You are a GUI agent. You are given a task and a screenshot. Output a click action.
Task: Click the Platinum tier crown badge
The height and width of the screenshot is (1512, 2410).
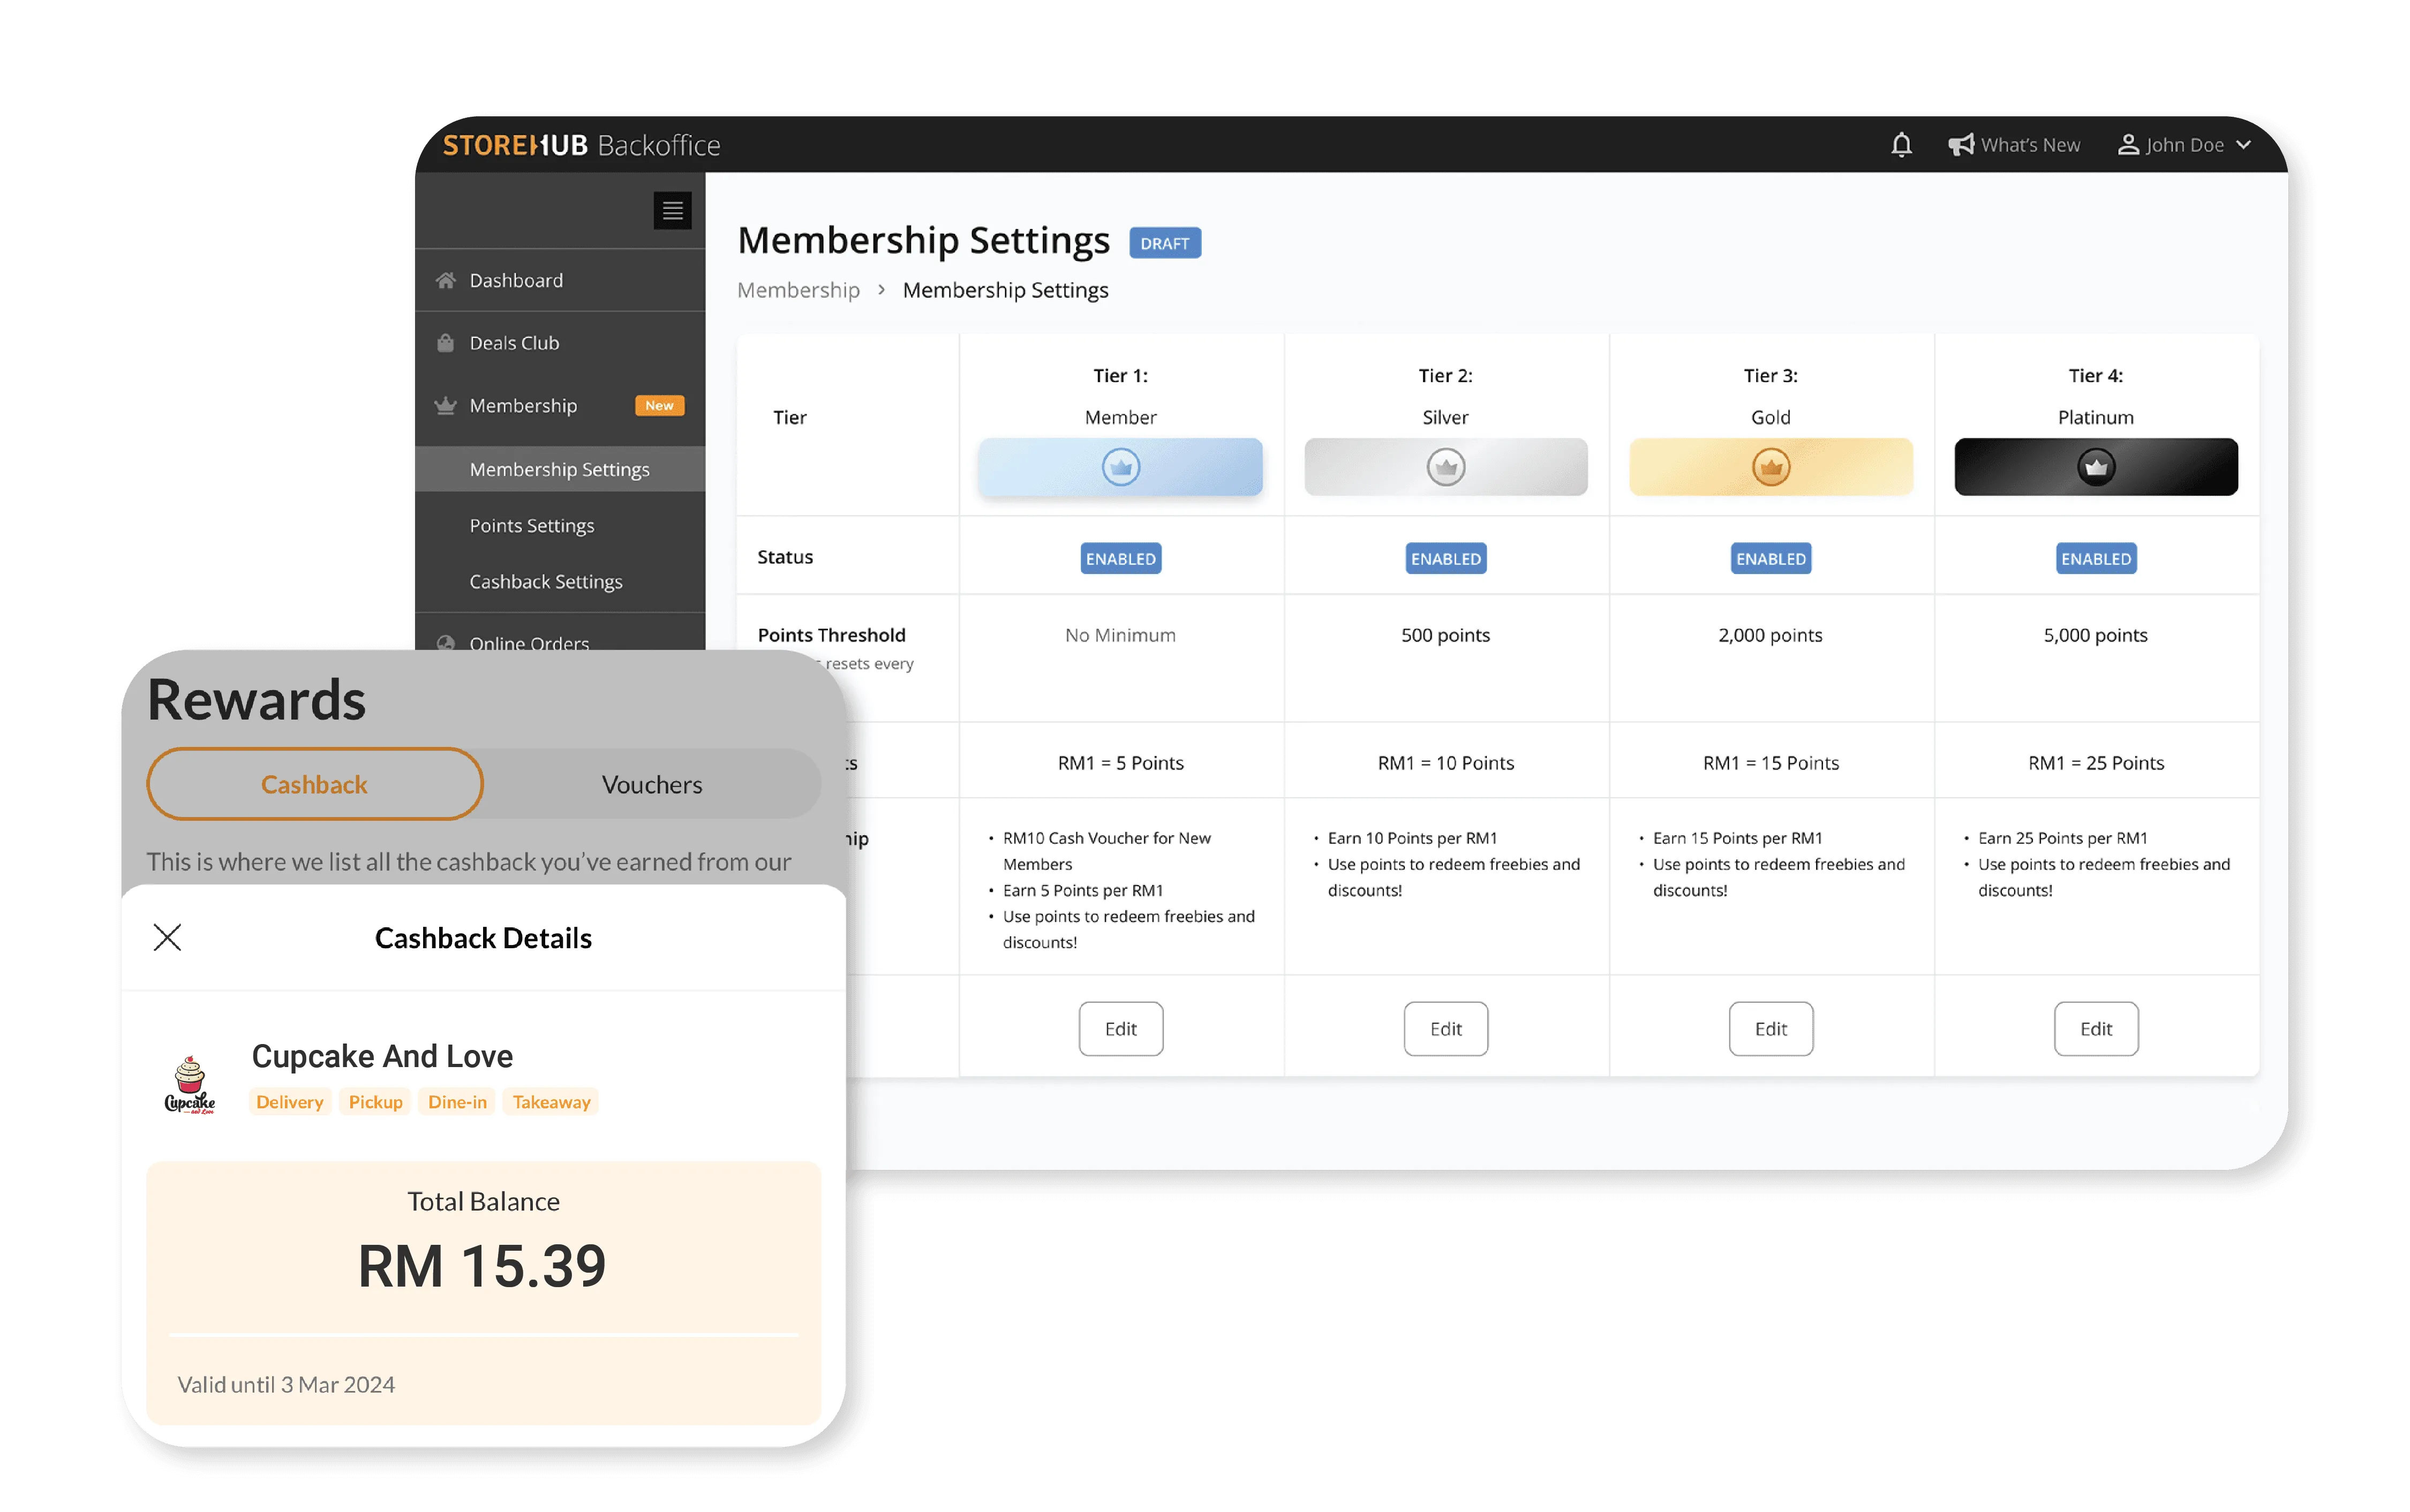pyautogui.click(x=2096, y=466)
